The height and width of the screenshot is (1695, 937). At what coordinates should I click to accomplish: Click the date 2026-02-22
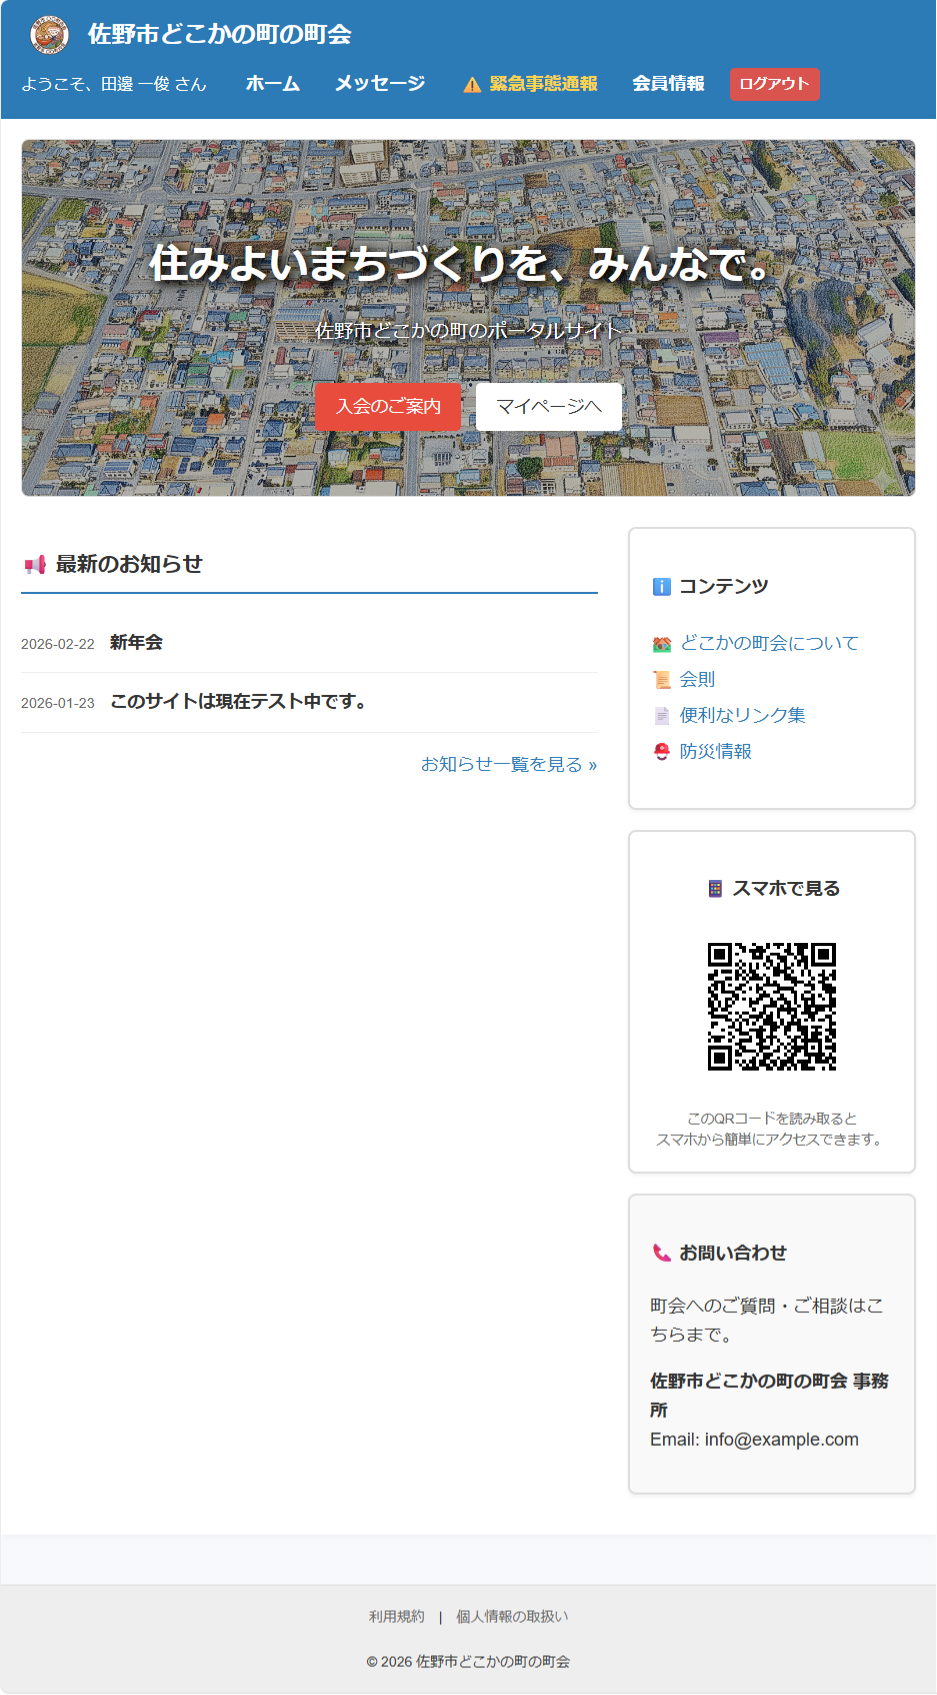coord(58,645)
